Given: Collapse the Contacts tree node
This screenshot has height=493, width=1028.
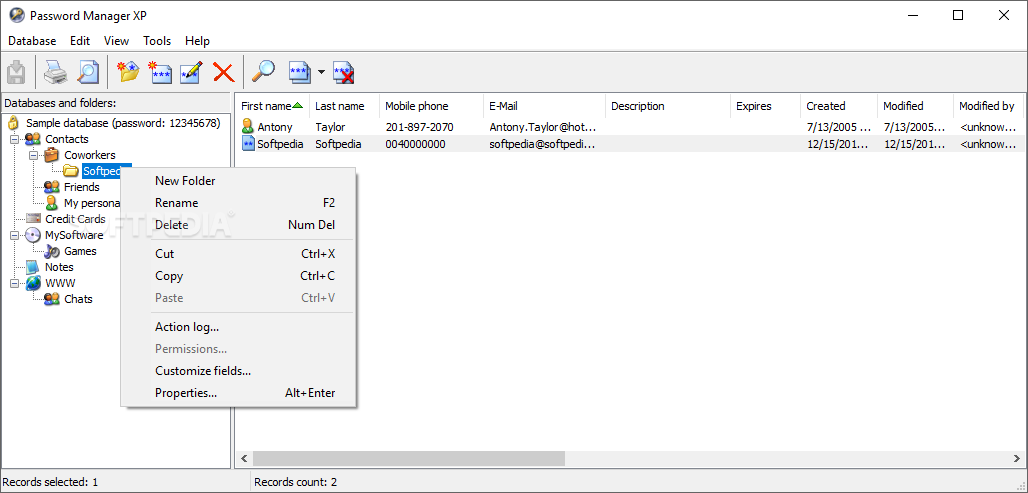Looking at the screenshot, I should (x=14, y=139).
